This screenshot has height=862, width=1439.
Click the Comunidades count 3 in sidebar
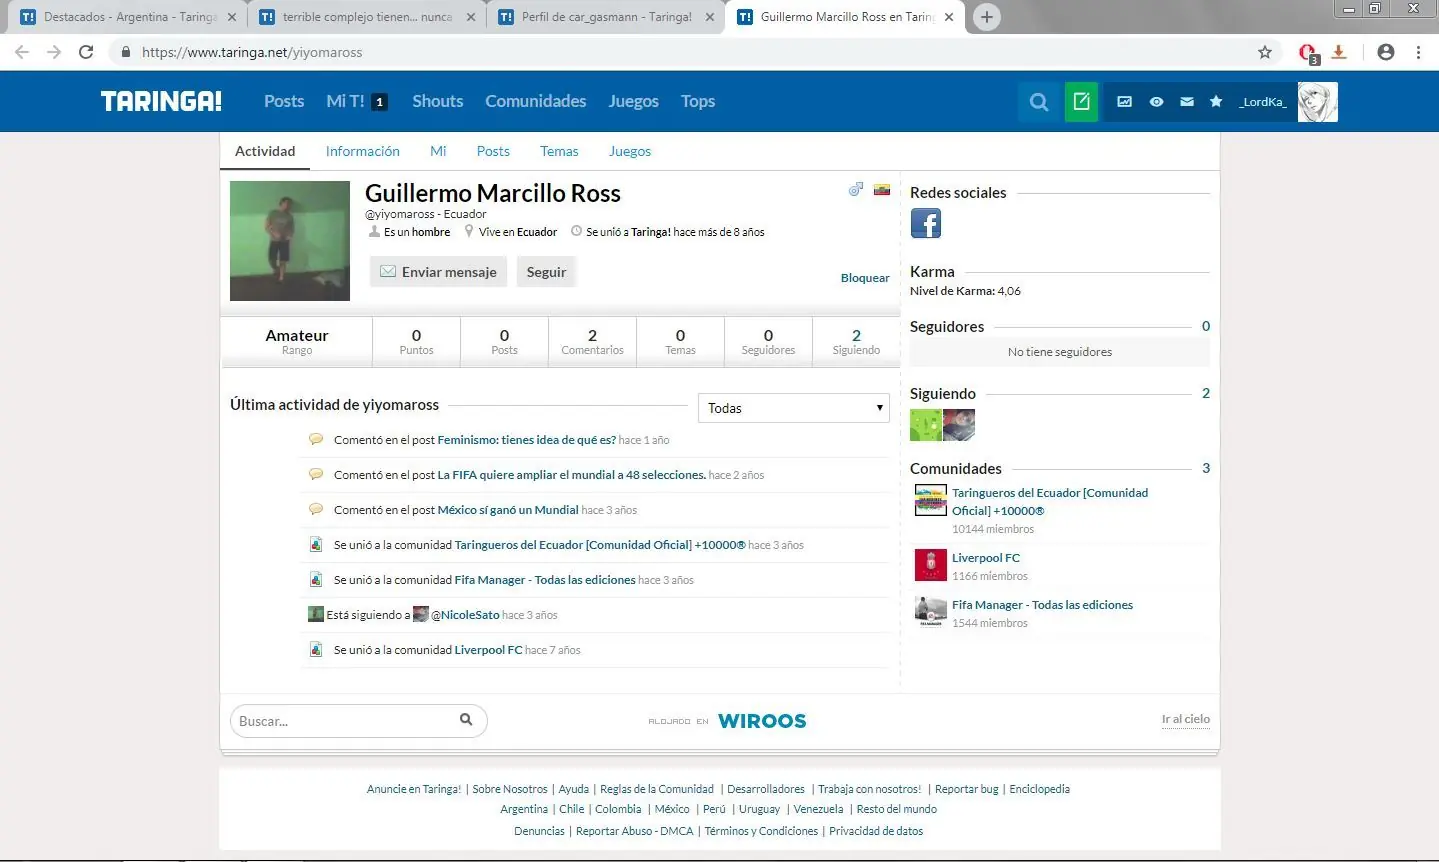tap(1206, 468)
